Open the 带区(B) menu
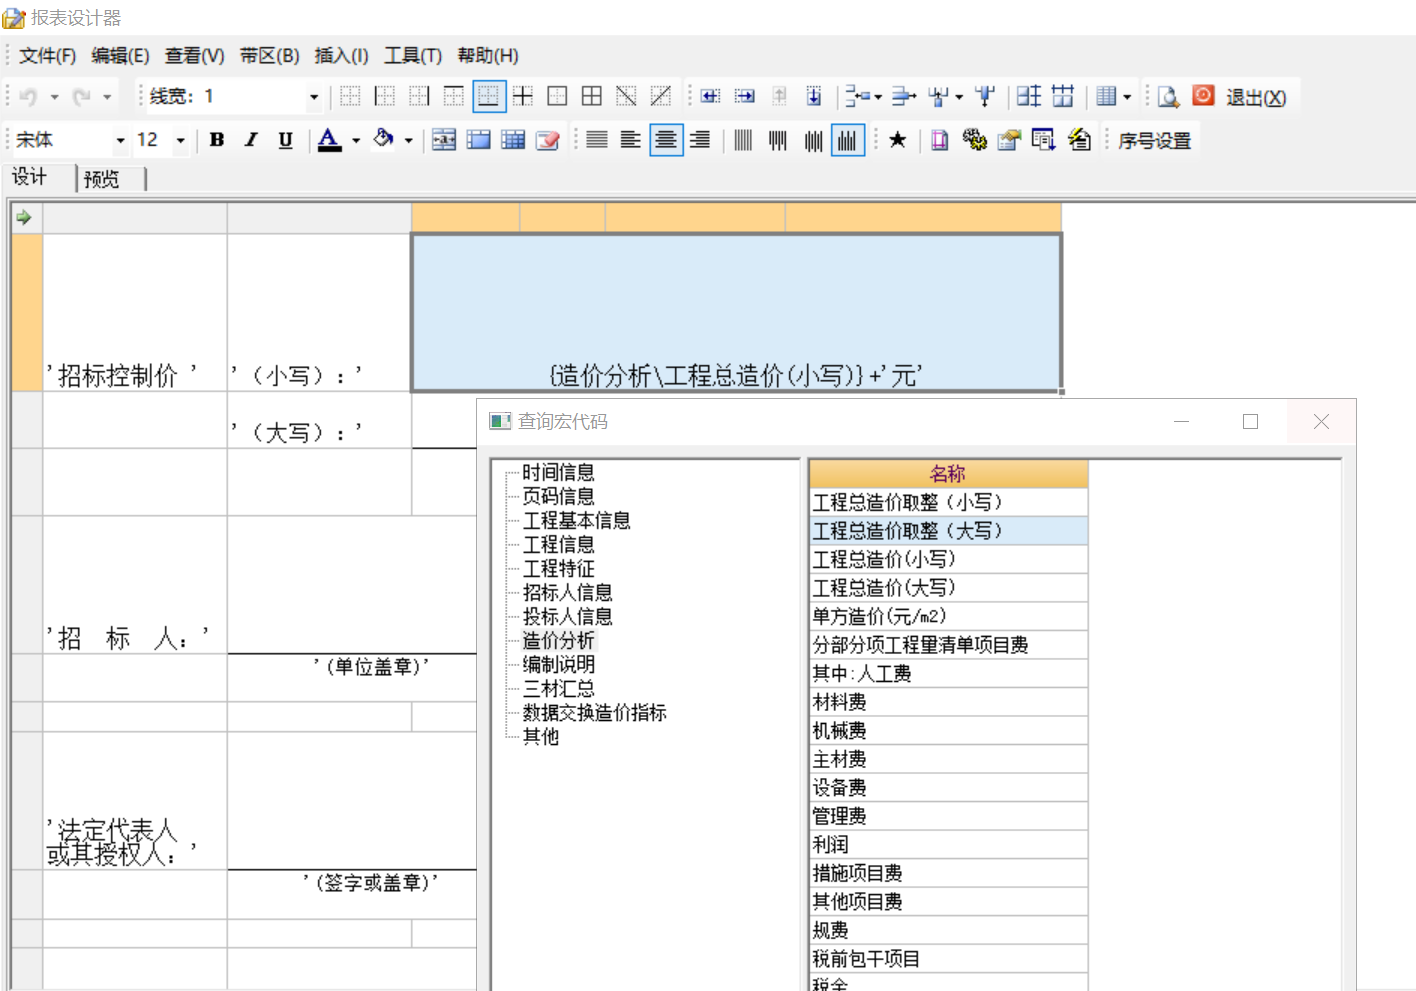Viewport: 1416px width, 991px height. click(x=269, y=56)
